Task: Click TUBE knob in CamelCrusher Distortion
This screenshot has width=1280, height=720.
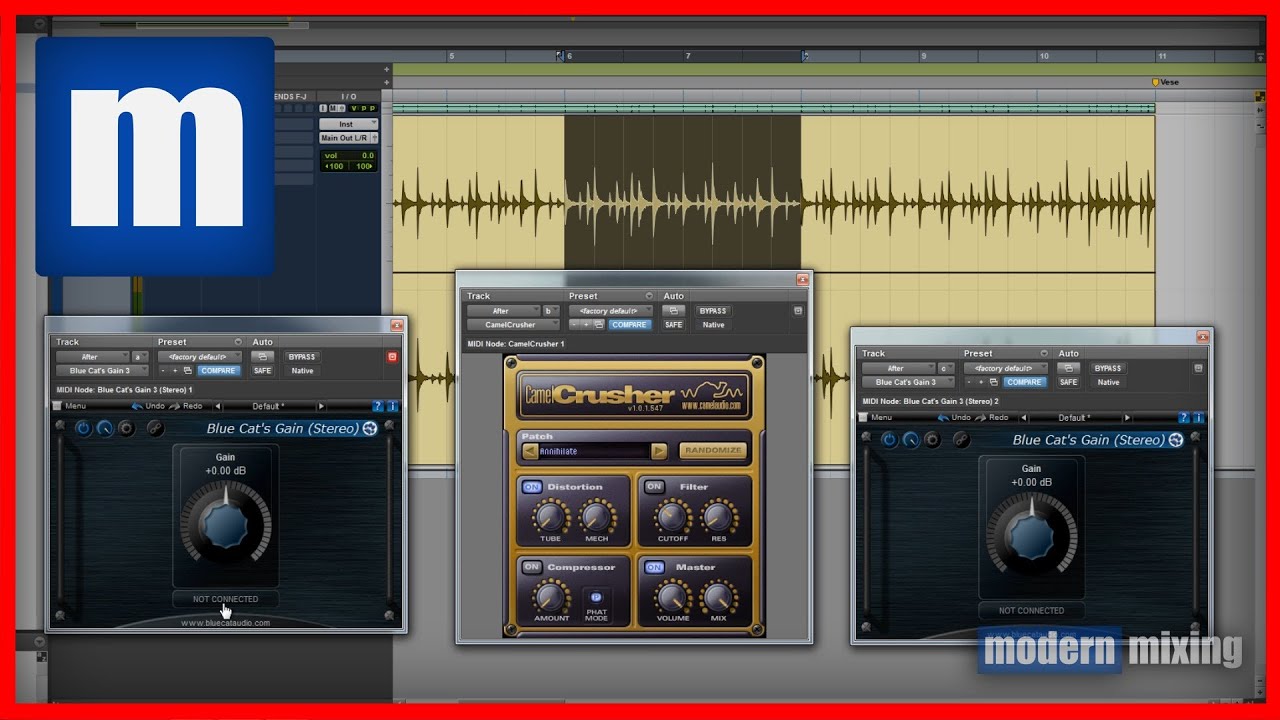Action: (x=550, y=517)
